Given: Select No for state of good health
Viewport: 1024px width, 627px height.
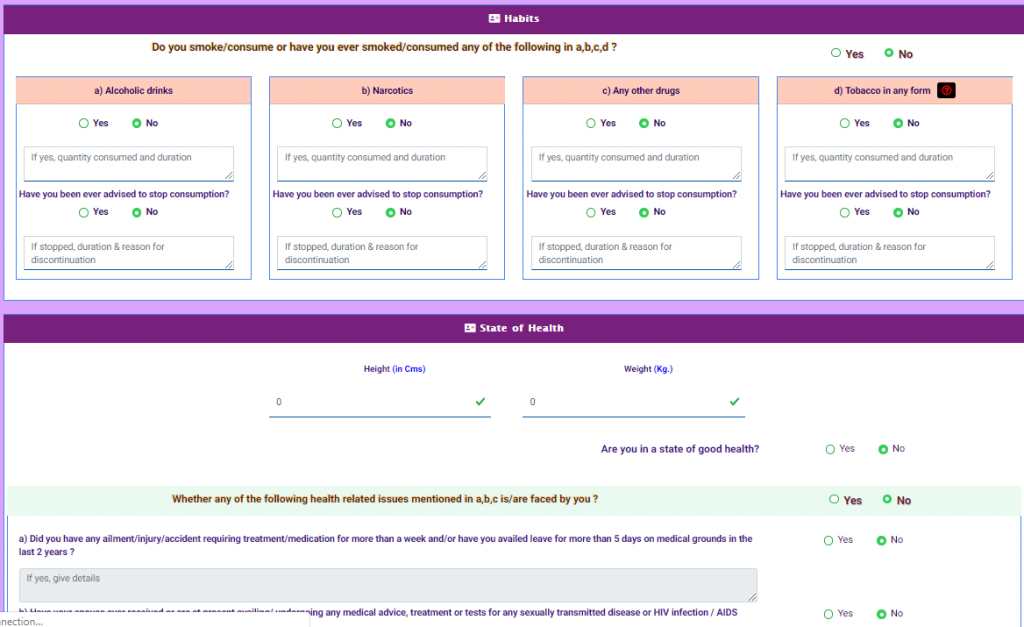Looking at the screenshot, I should [883, 449].
